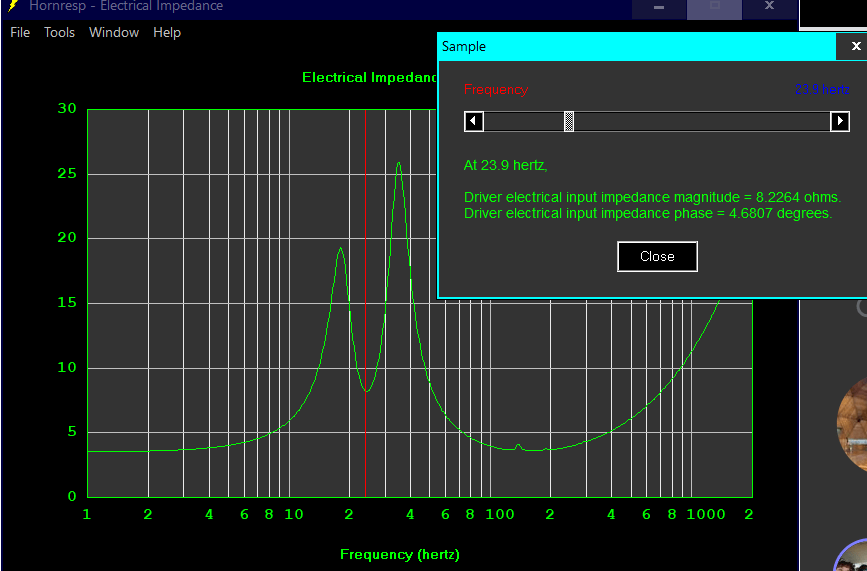This screenshot has height=571, width=867.
Task: Click the impedance phase 4.6807 degrees line
Action: [648, 213]
